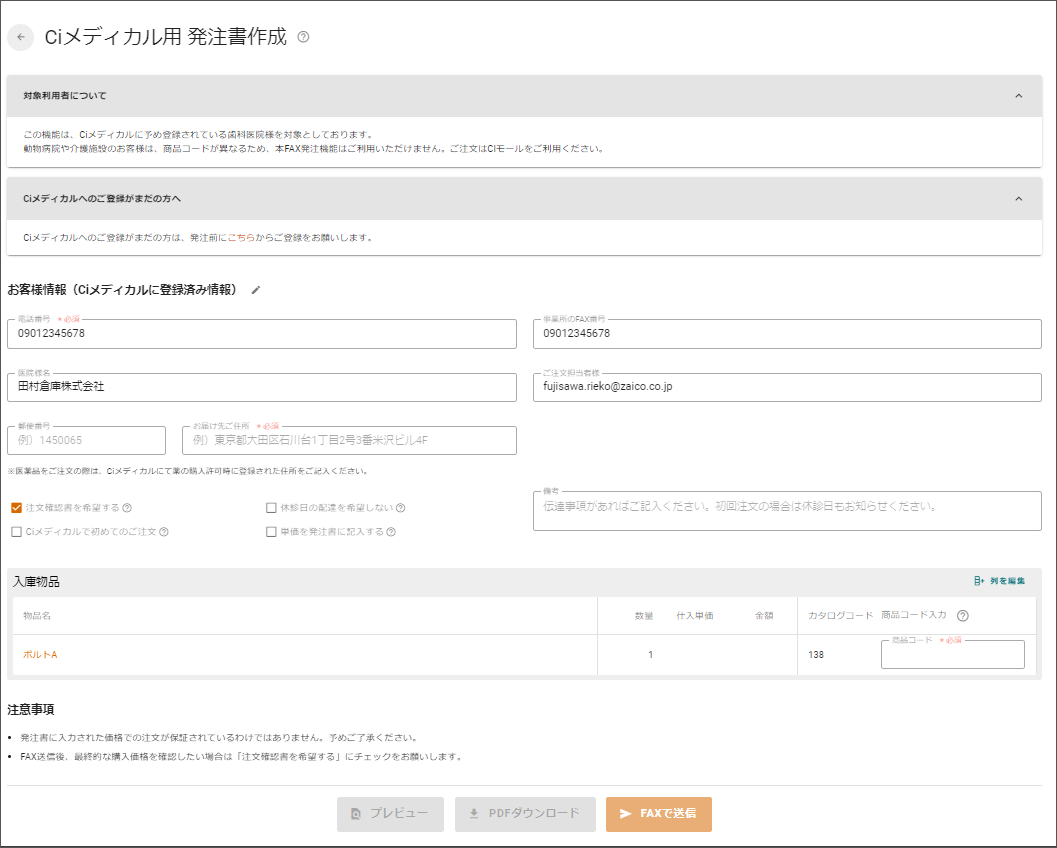Viewport: 1057px width, 848px height.
Task: Click the 物品名 column header
Action: click(x=37, y=615)
